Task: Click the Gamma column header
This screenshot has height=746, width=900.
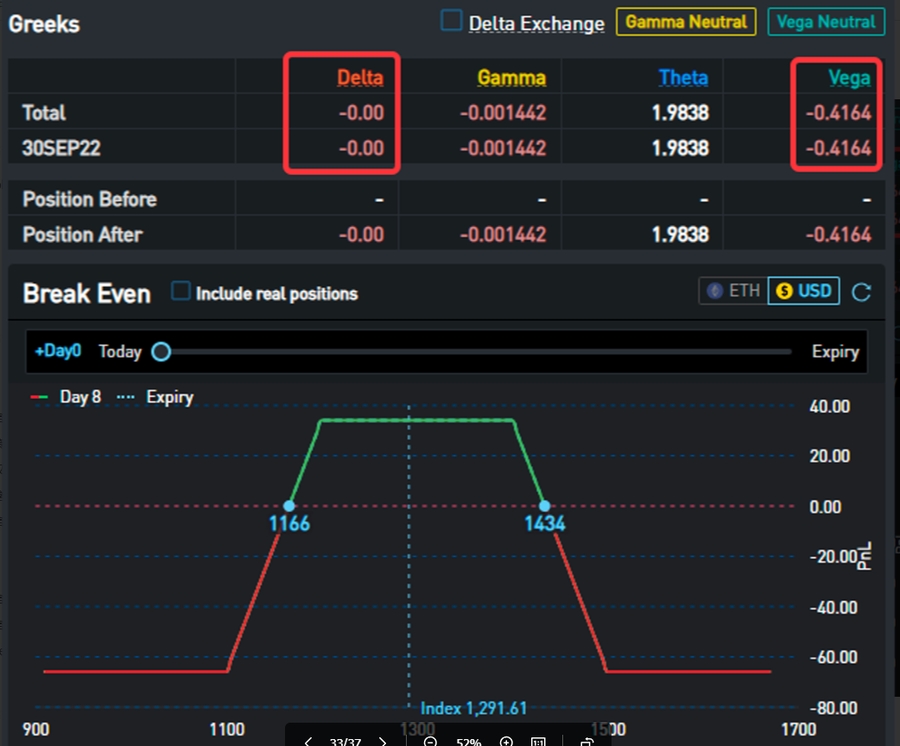Action: pos(511,78)
